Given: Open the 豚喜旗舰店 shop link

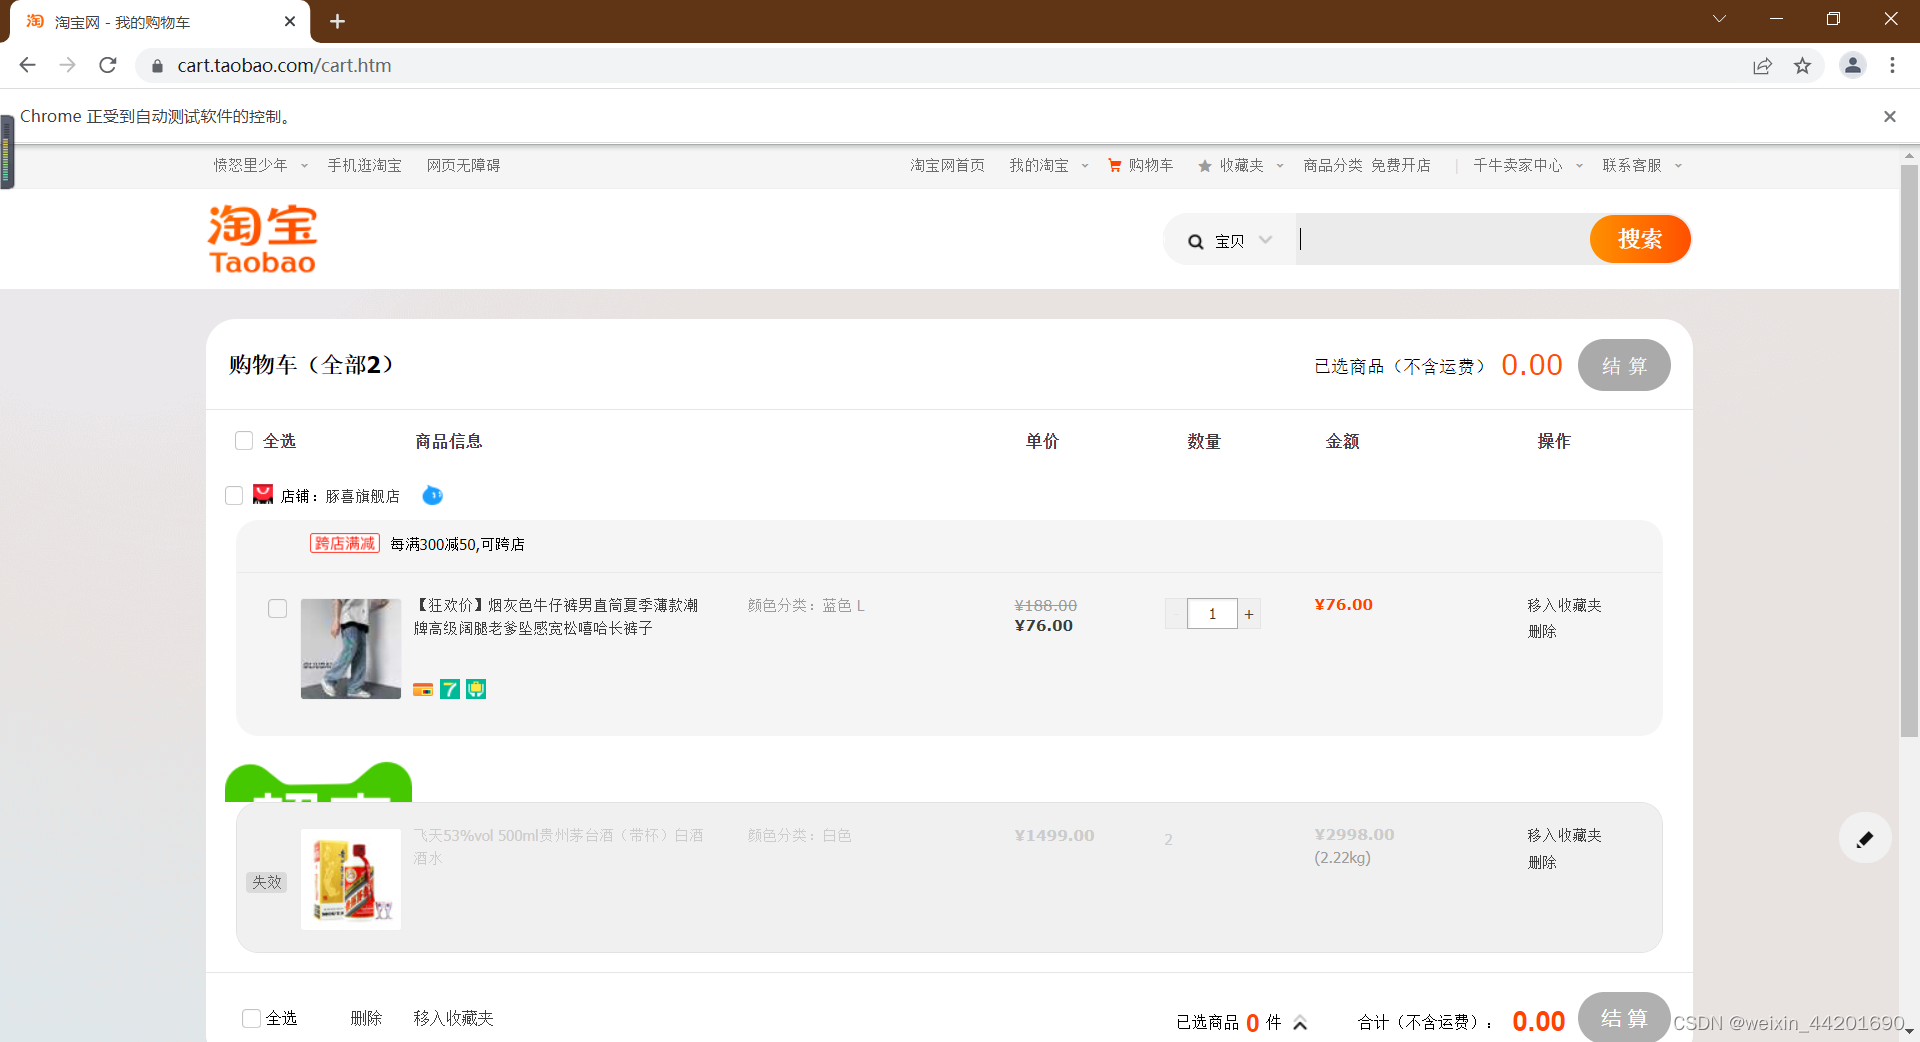Looking at the screenshot, I should point(362,496).
